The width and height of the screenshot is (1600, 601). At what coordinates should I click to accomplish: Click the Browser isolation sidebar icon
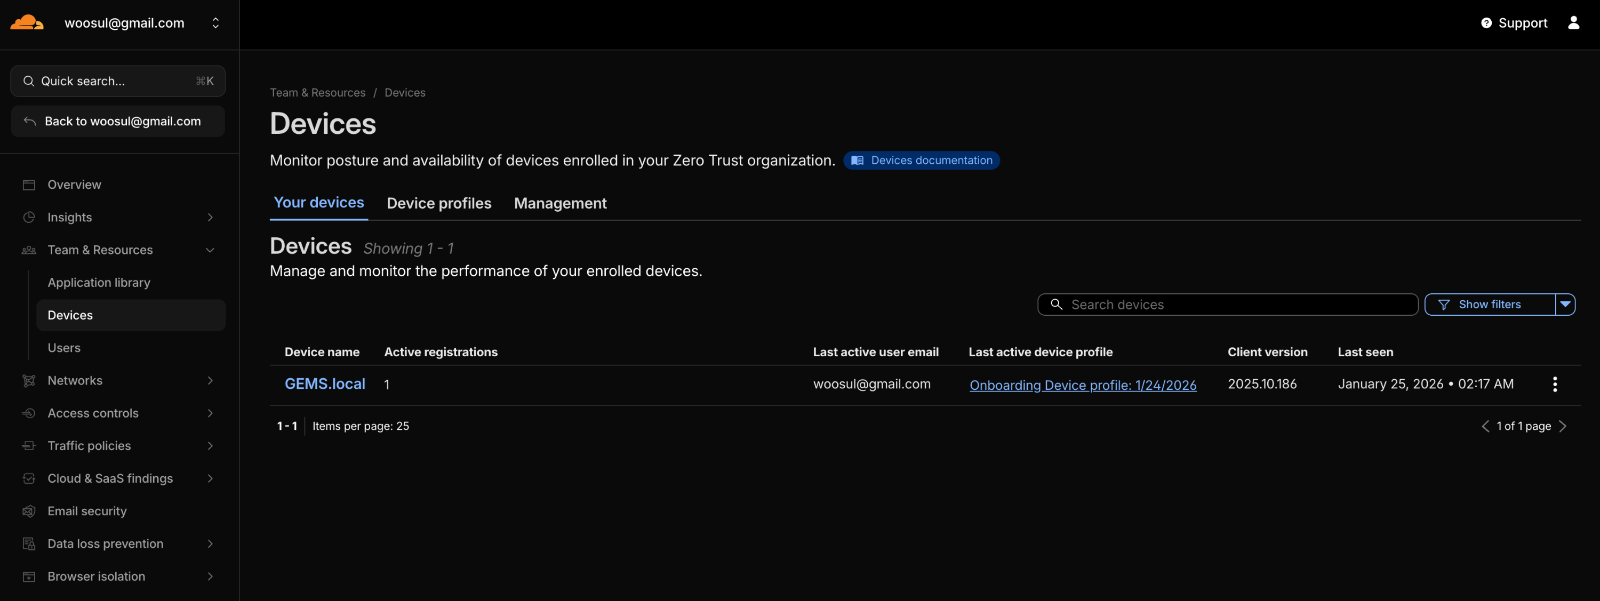[x=29, y=577]
